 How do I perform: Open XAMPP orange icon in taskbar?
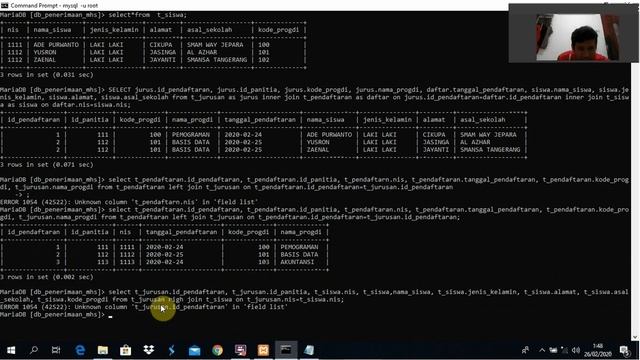(x=263, y=350)
